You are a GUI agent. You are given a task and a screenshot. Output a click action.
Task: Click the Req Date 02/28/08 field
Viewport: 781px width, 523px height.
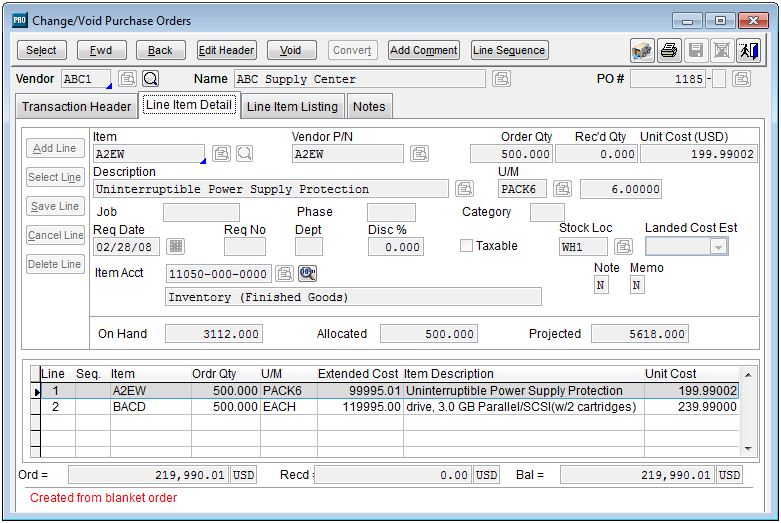coord(126,247)
